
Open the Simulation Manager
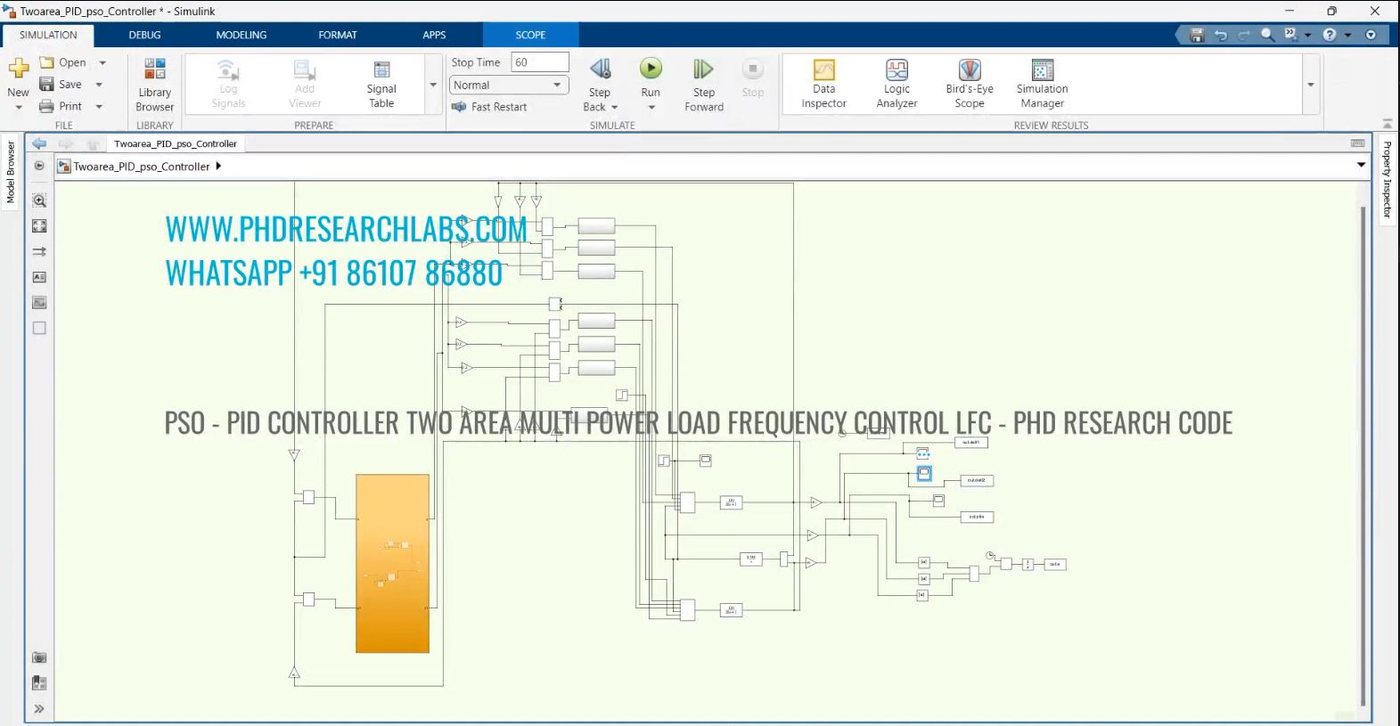[x=1042, y=84]
